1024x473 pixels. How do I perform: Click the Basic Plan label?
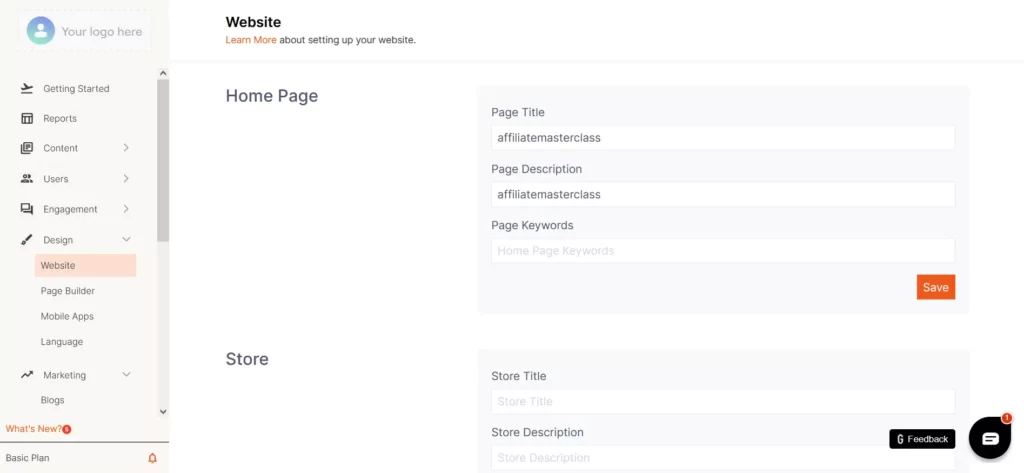pyautogui.click(x=27, y=458)
